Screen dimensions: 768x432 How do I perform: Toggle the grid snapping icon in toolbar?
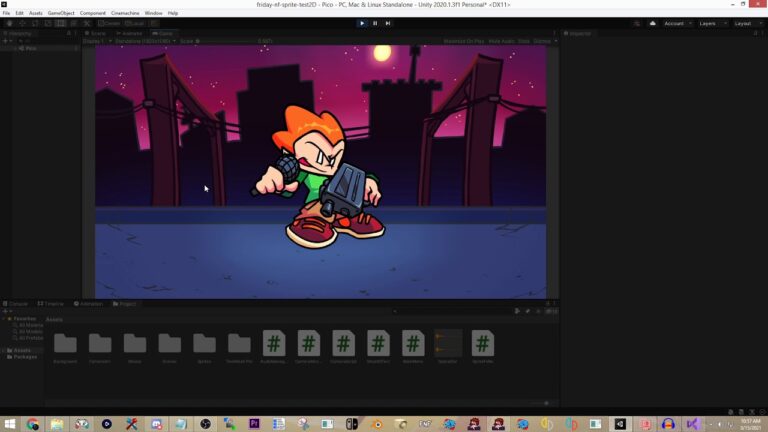(x=154, y=23)
